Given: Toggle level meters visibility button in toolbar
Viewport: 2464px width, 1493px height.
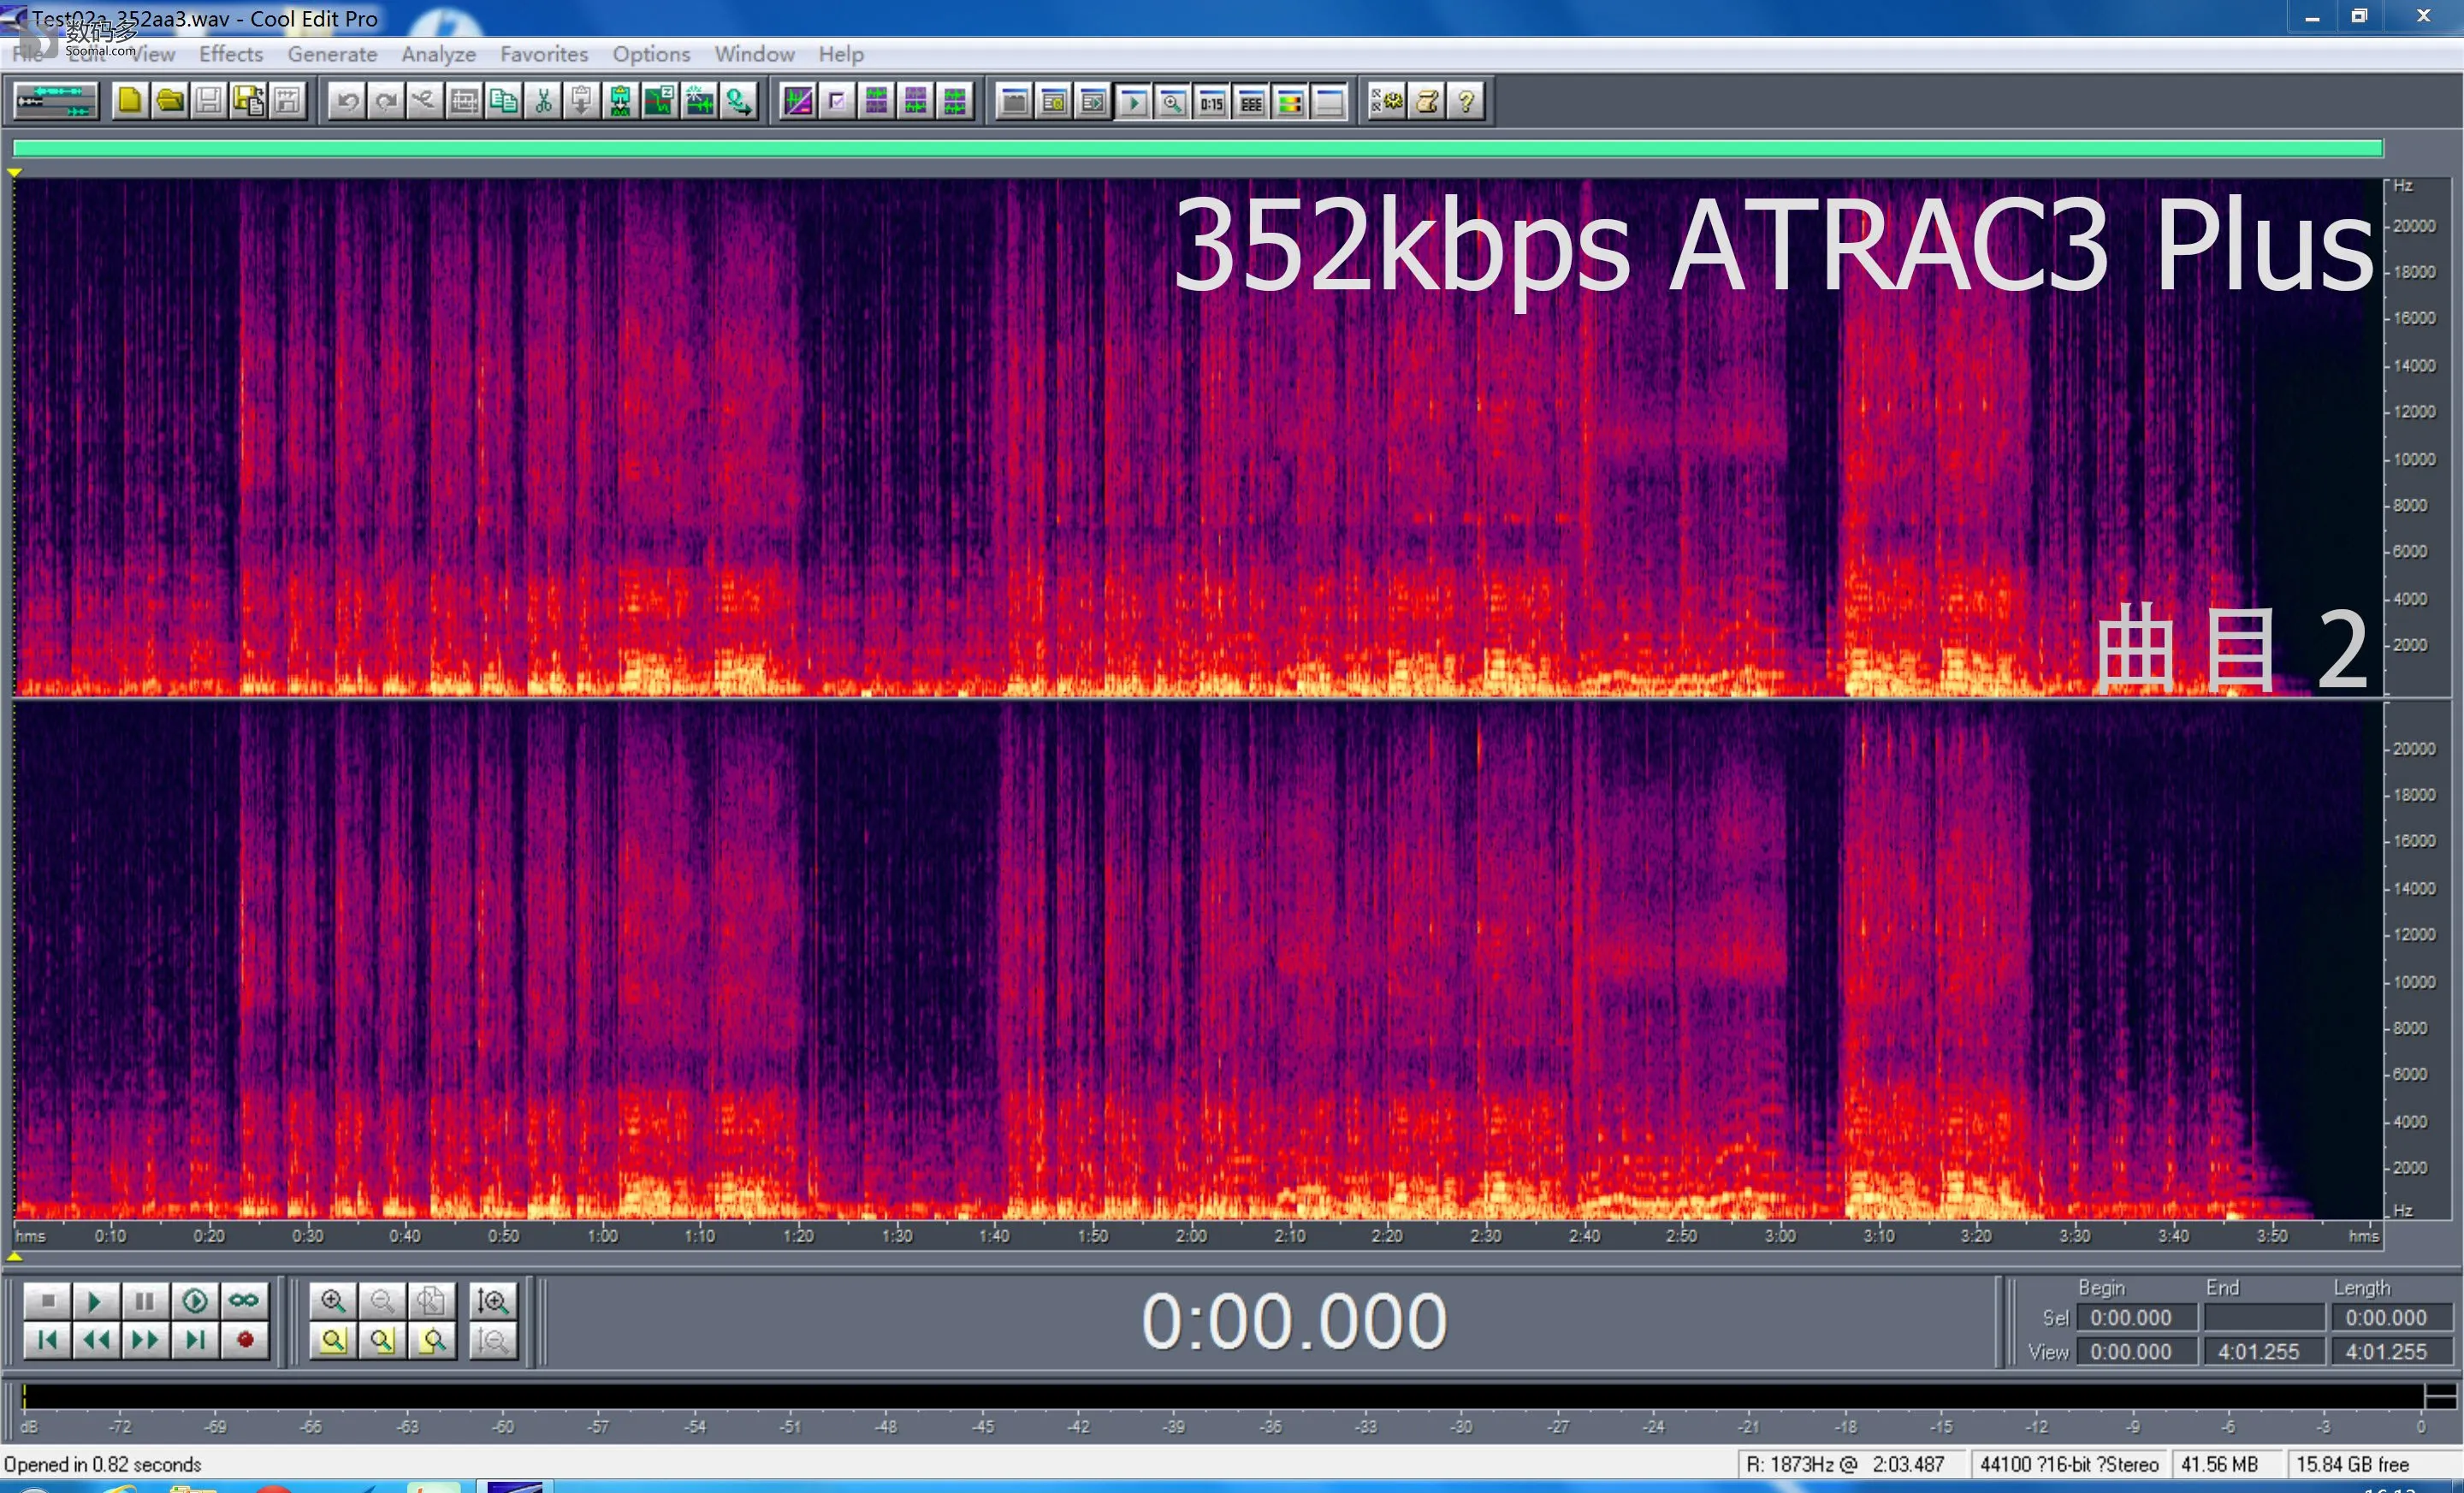Looking at the screenshot, I should 1290,101.
